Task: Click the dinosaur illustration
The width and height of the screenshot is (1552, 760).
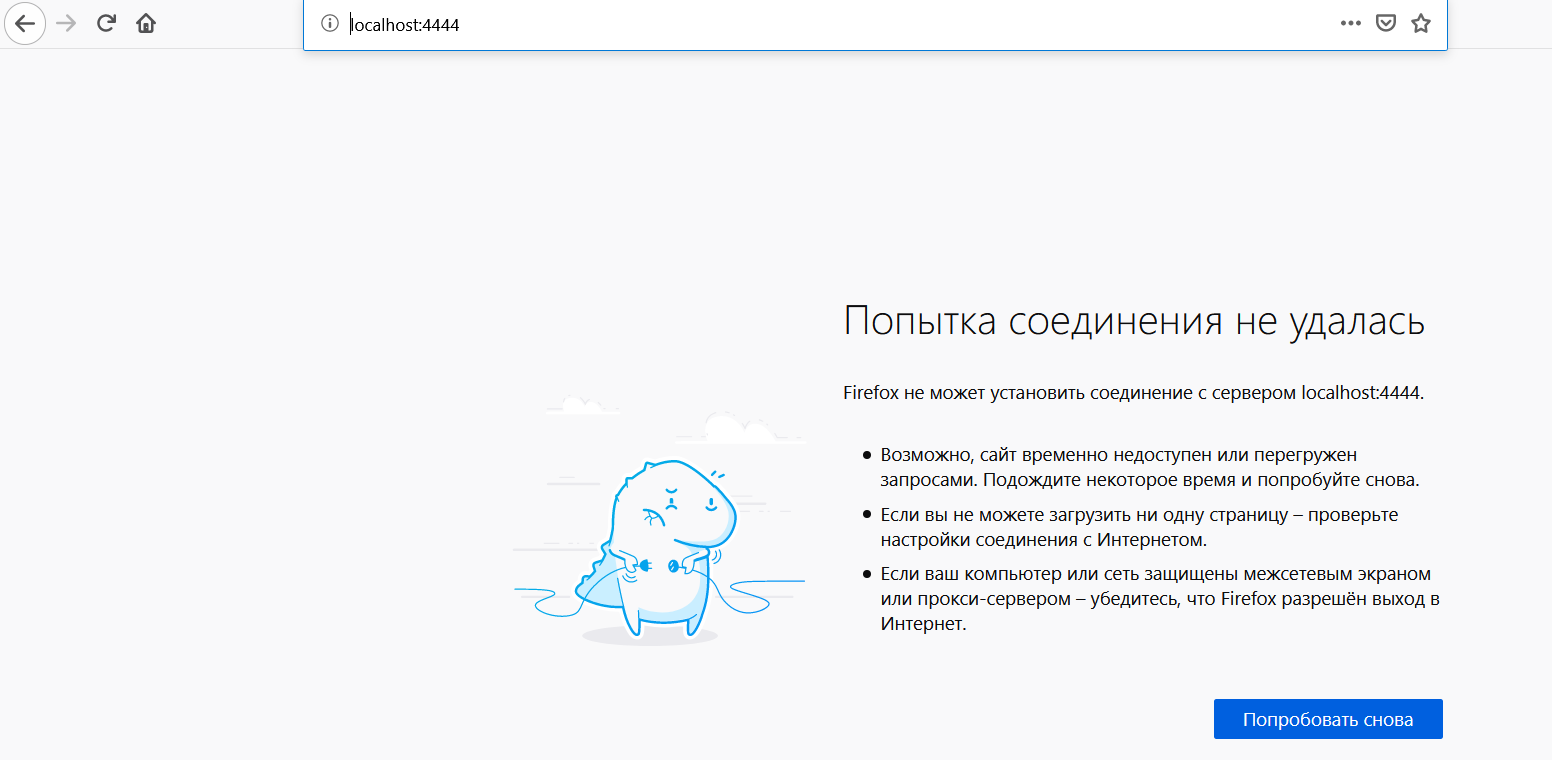Action: pos(660,522)
